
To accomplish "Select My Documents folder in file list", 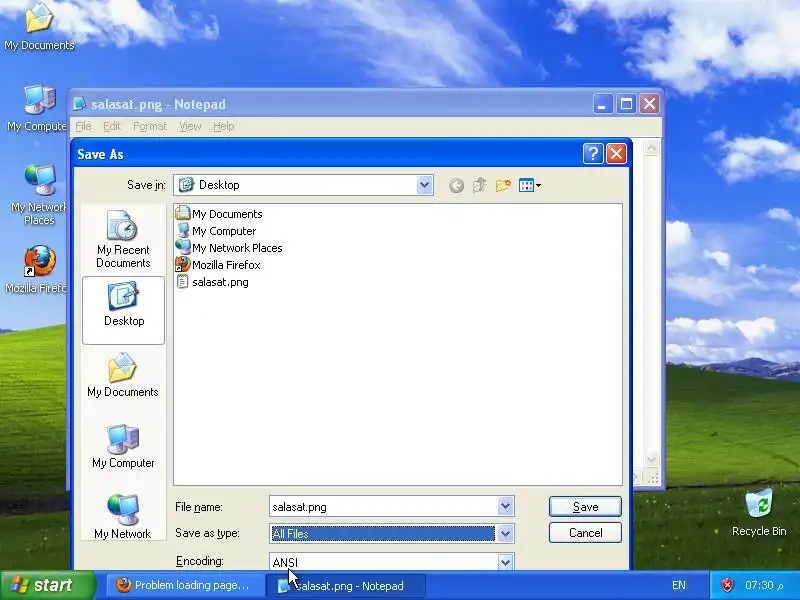I will 219,214.
